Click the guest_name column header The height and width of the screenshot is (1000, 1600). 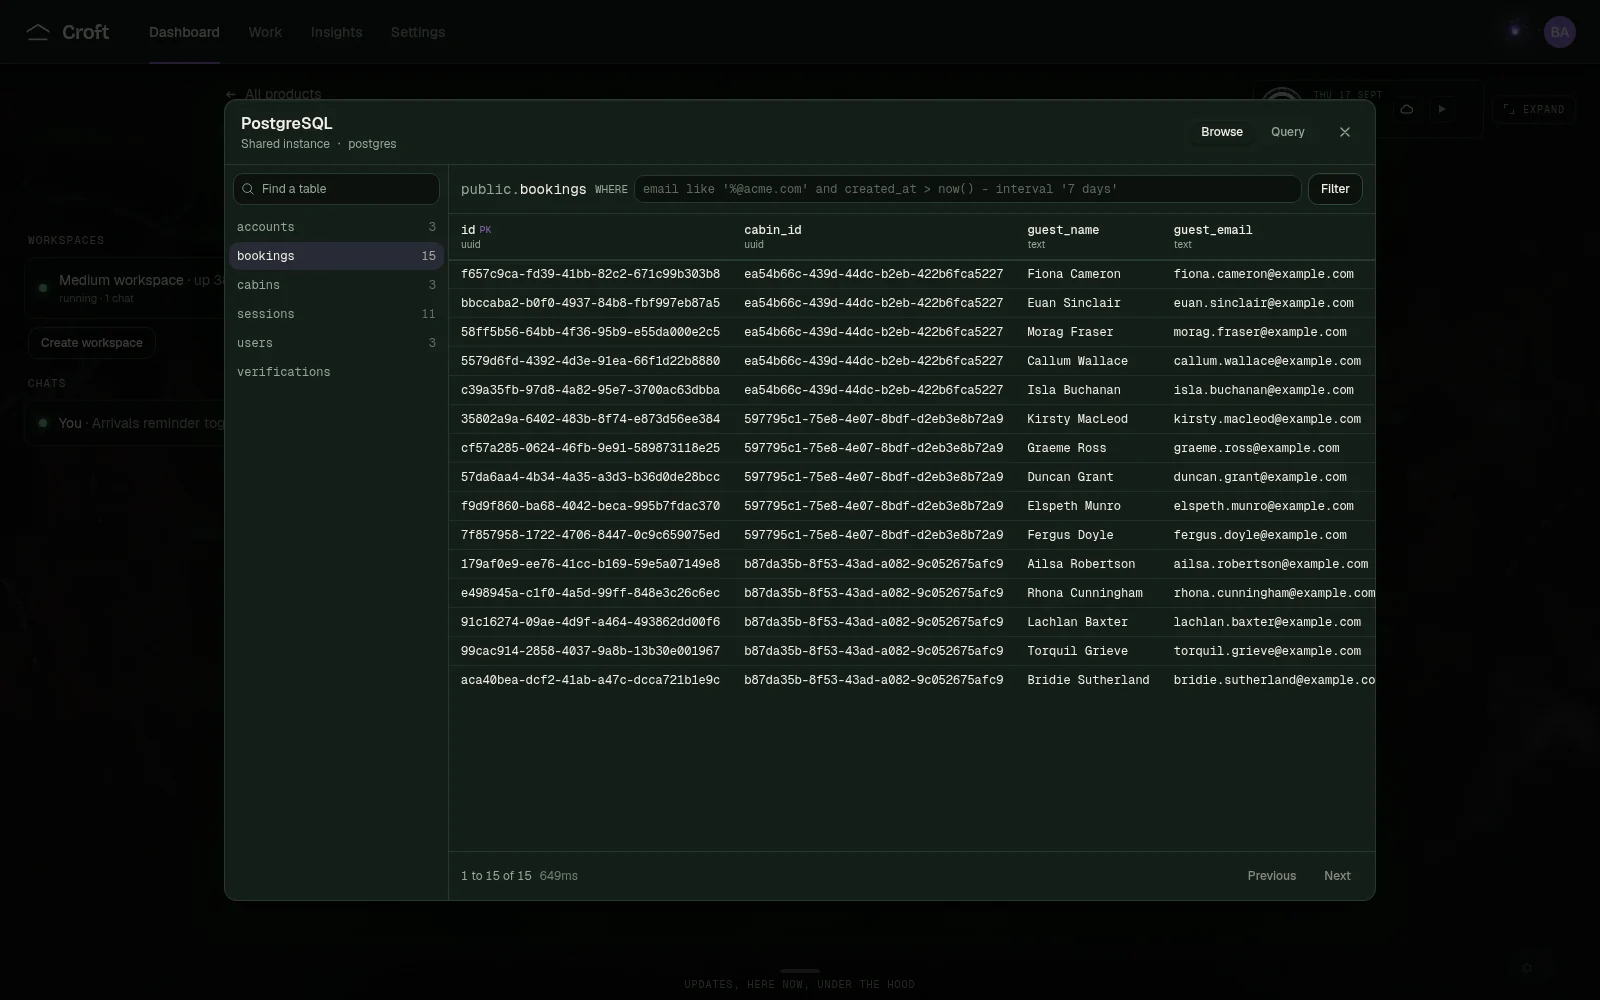[x=1088, y=237]
